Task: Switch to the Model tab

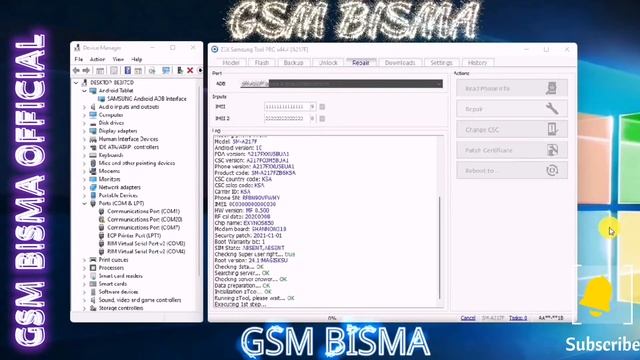Action: pyautogui.click(x=231, y=63)
